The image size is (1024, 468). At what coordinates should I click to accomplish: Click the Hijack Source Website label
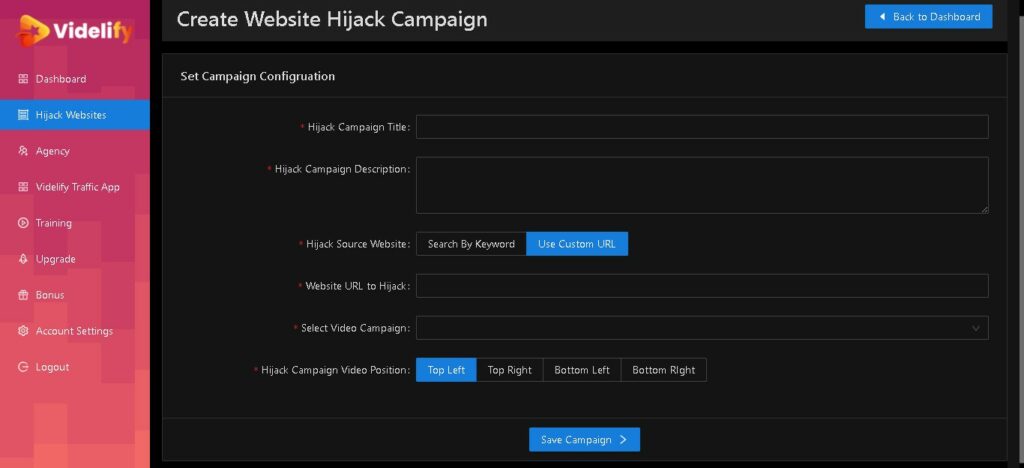(358, 244)
